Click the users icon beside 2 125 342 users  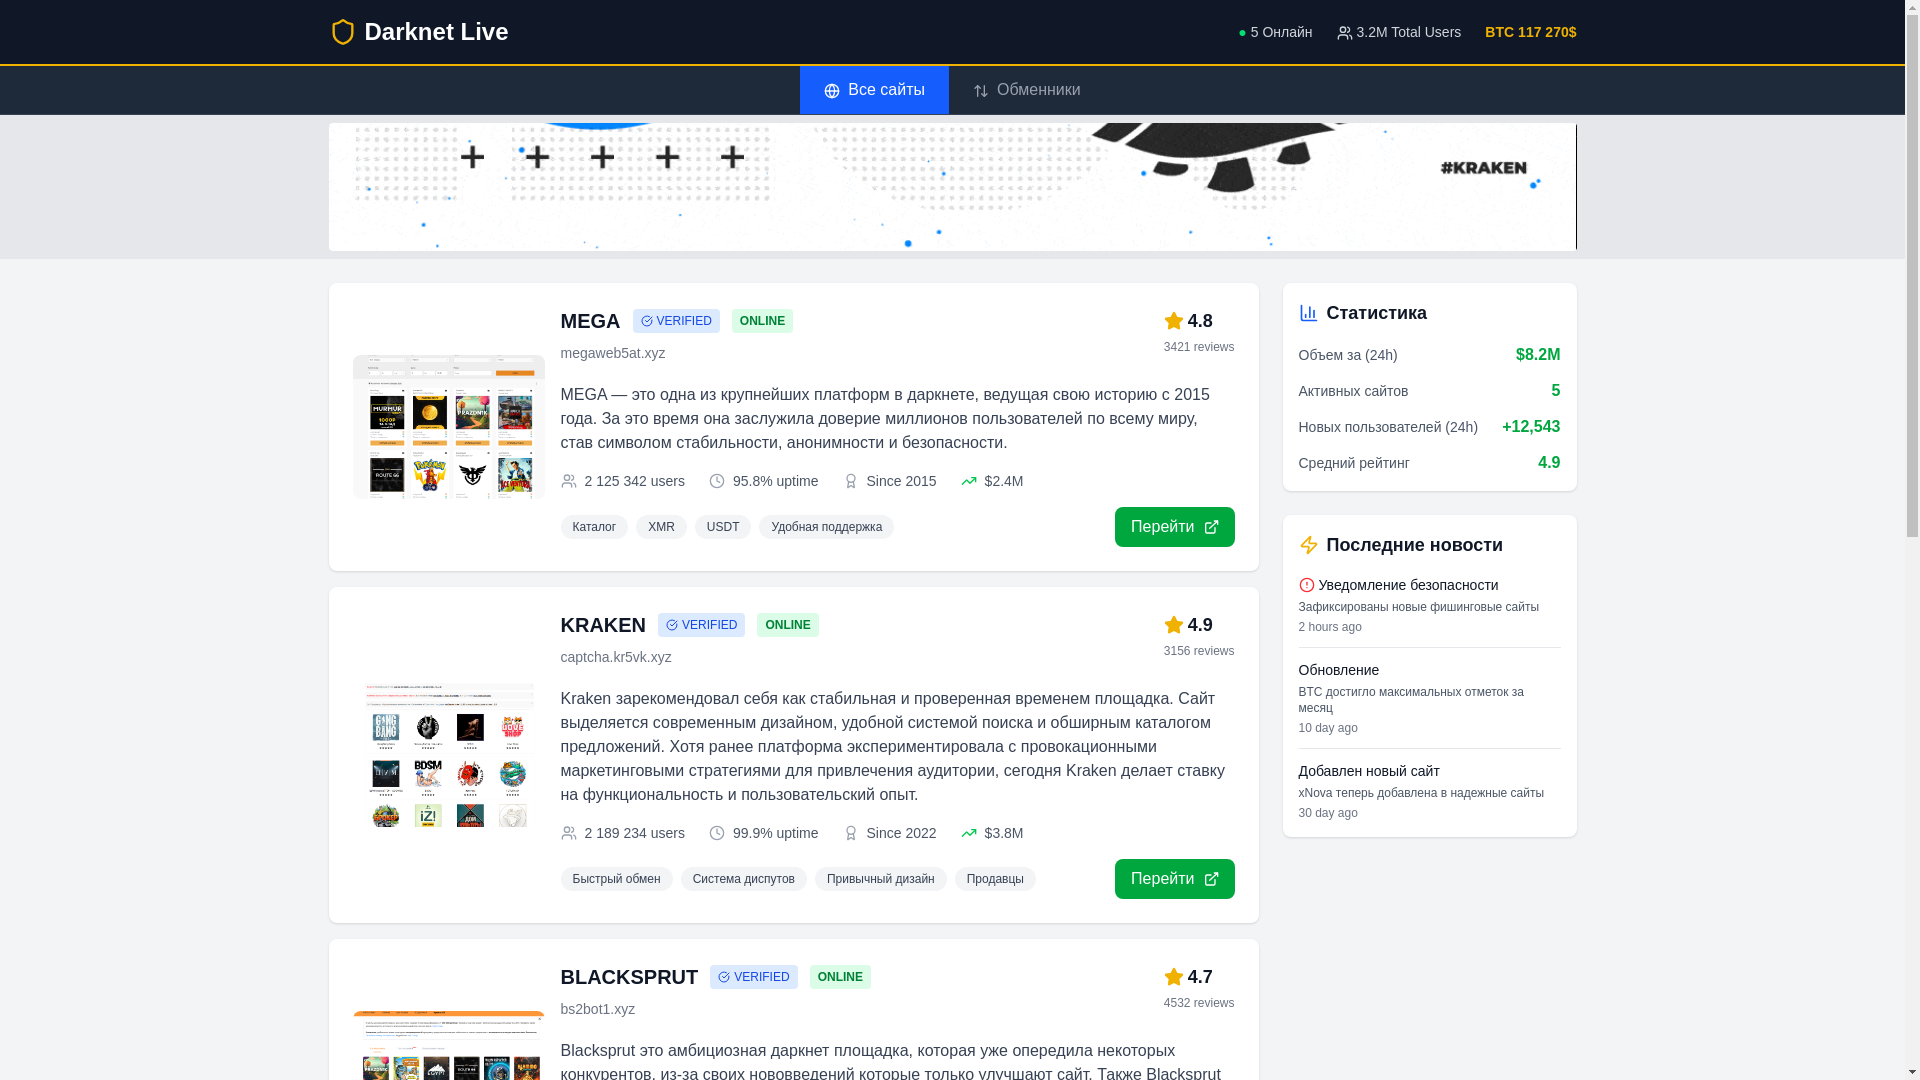click(x=569, y=481)
